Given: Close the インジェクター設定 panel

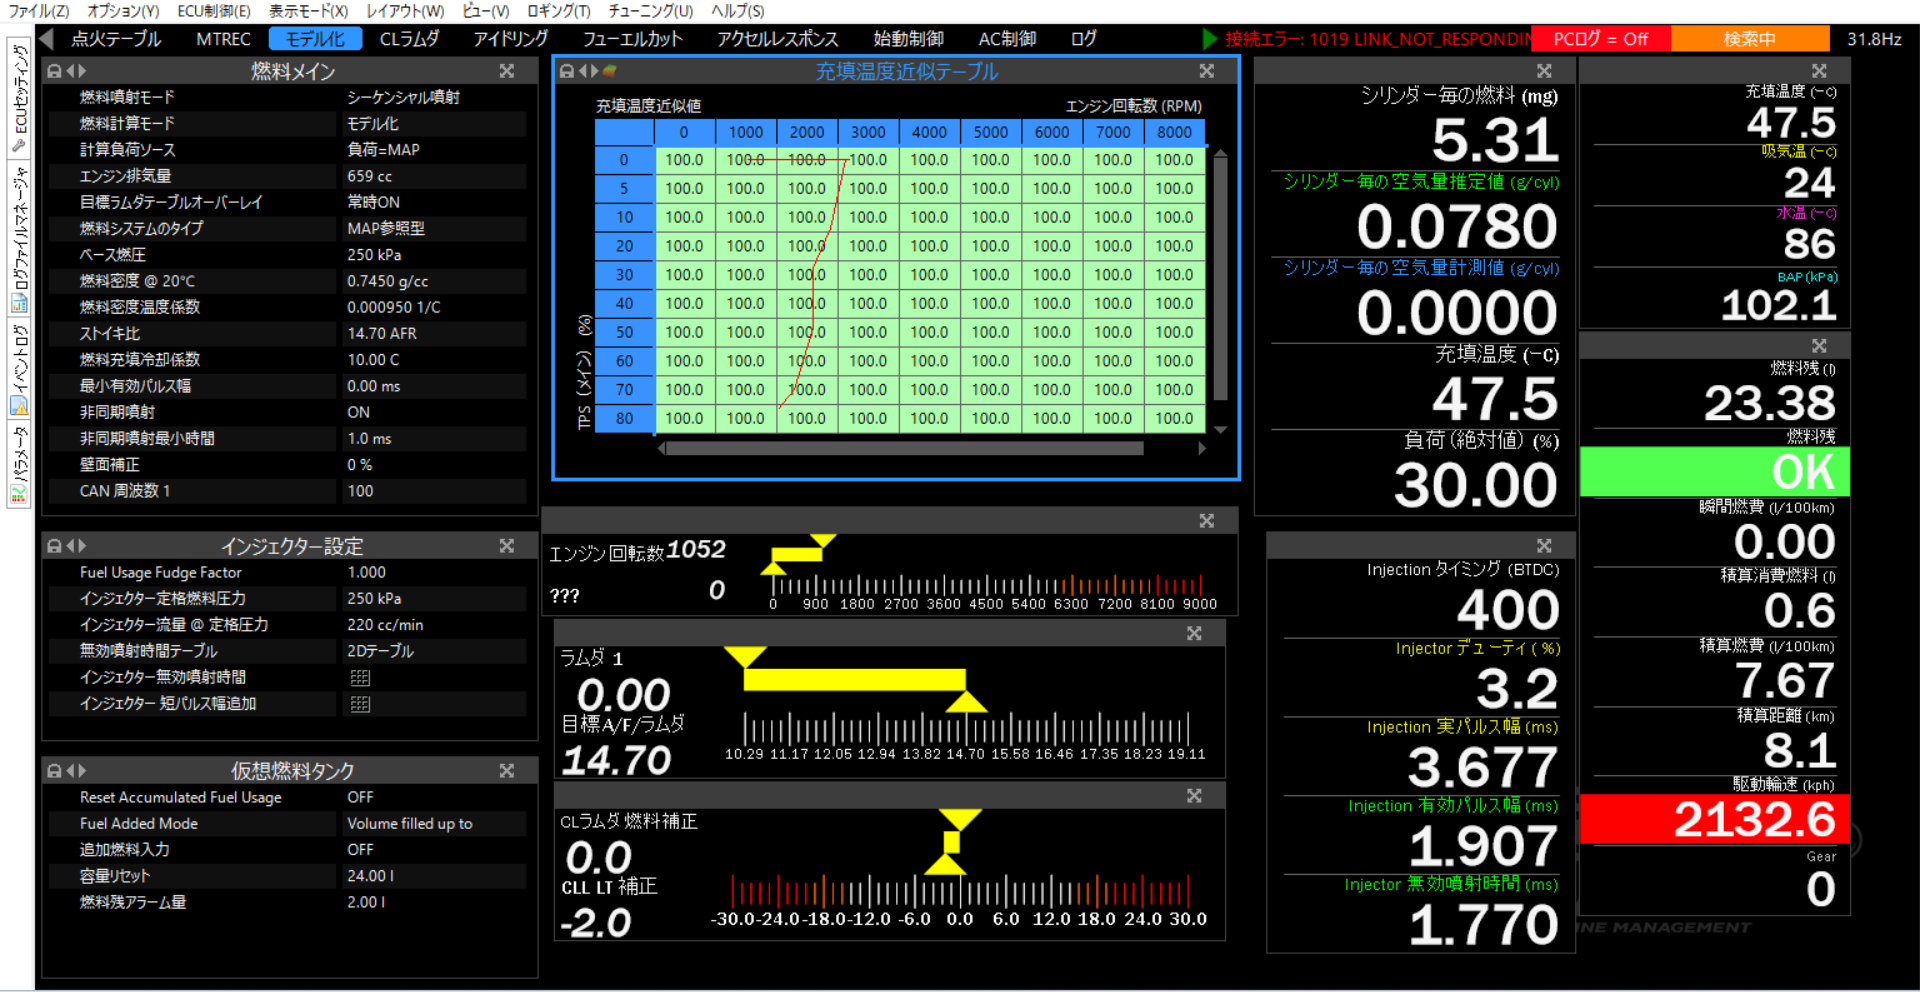Looking at the screenshot, I should tap(507, 546).
